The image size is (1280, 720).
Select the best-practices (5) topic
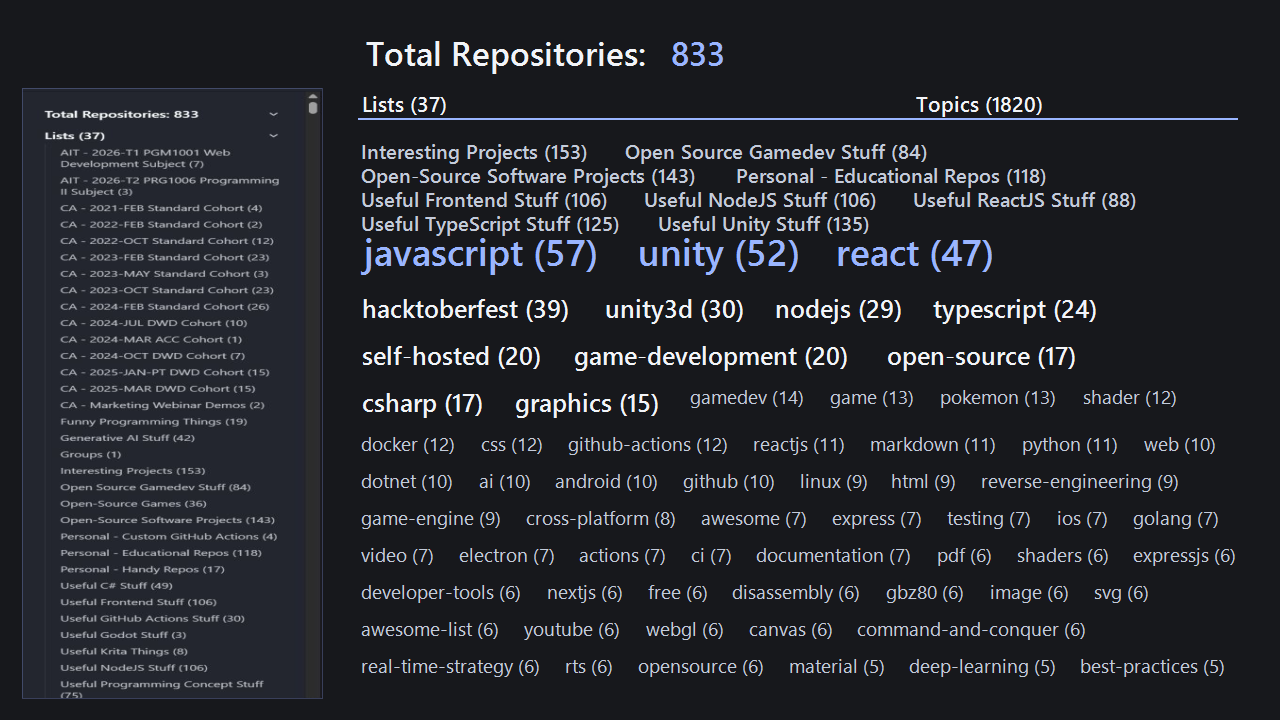(x=1152, y=667)
